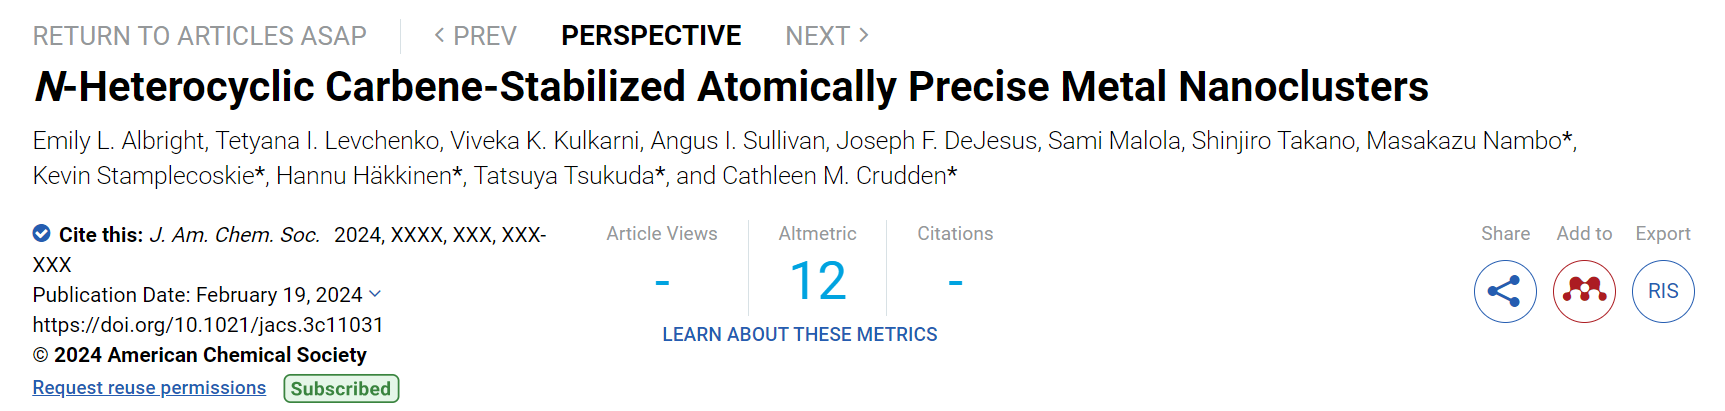The image size is (1725, 411).
Task: Click the right chevron next to NEXT
Action: (864, 35)
